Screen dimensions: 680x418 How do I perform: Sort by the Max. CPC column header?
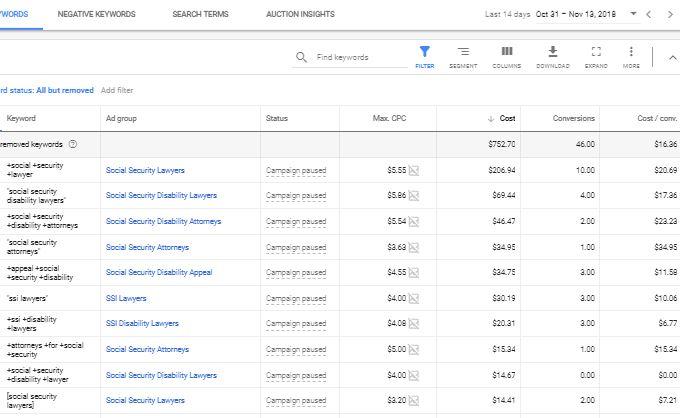pyautogui.click(x=389, y=118)
